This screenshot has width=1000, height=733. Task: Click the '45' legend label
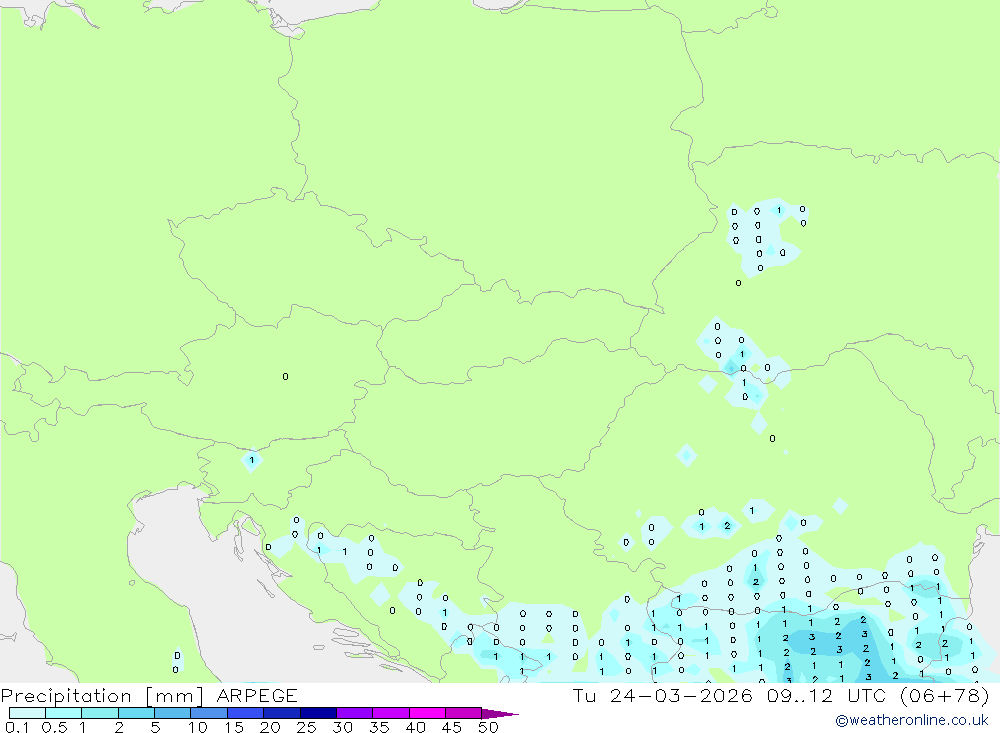(x=452, y=727)
